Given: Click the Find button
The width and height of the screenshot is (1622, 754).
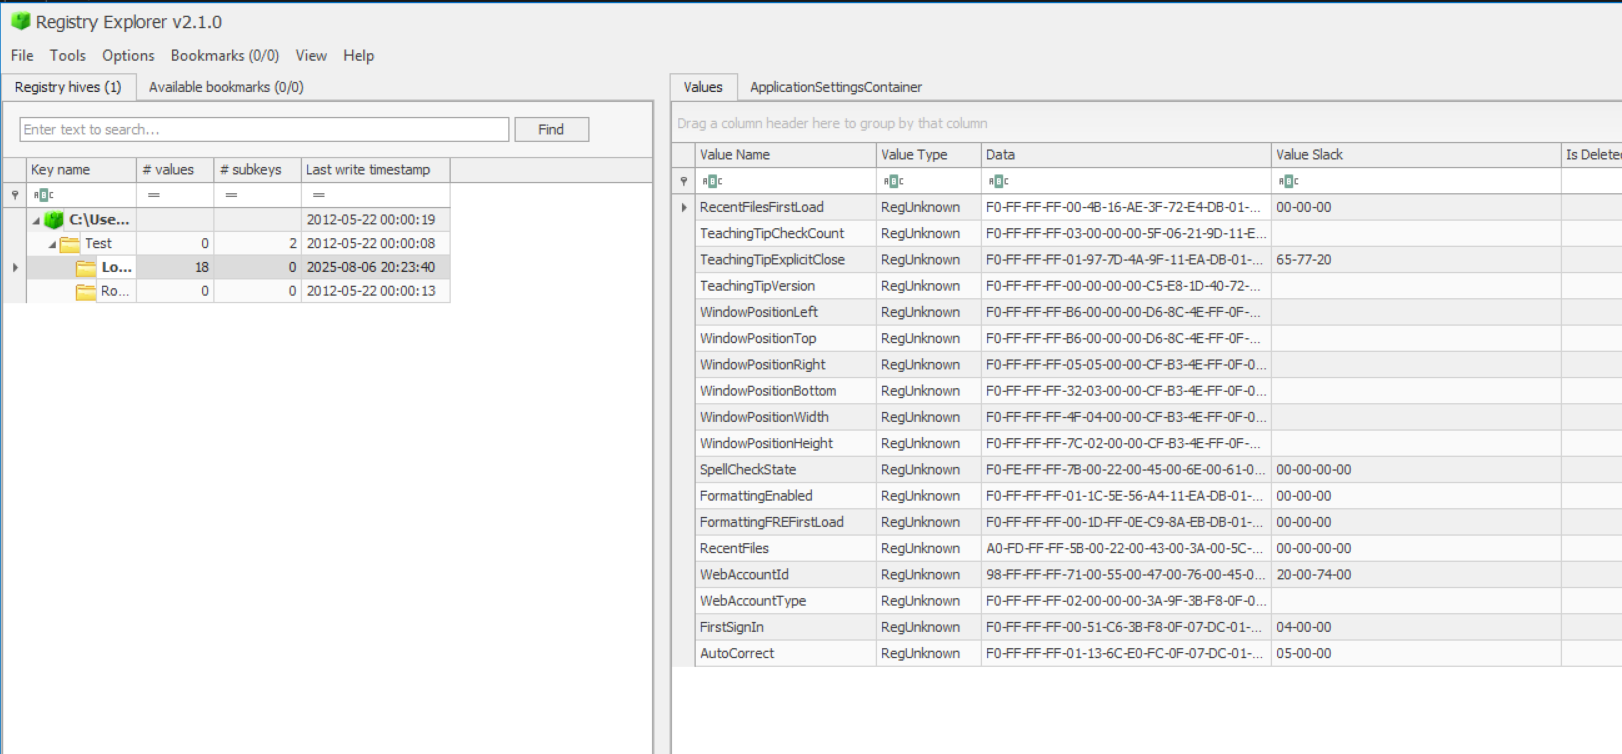Looking at the screenshot, I should click(551, 129).
